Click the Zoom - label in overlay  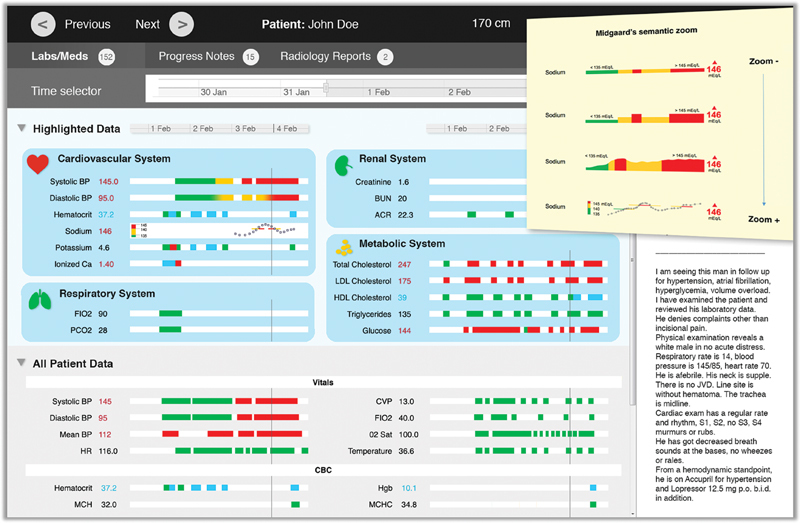coord(764,61)
